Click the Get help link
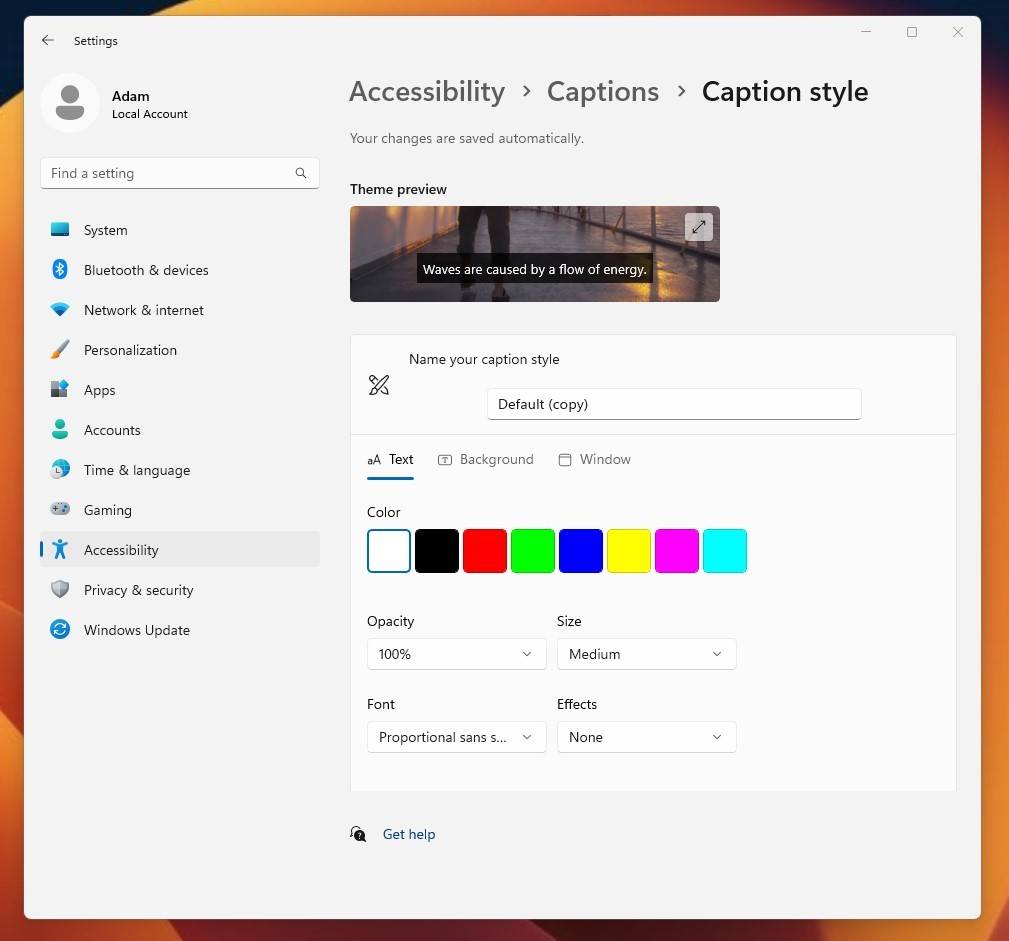The height and width of the screenshot is (941, 1009). pyautogui.click(x=409, y=833)
